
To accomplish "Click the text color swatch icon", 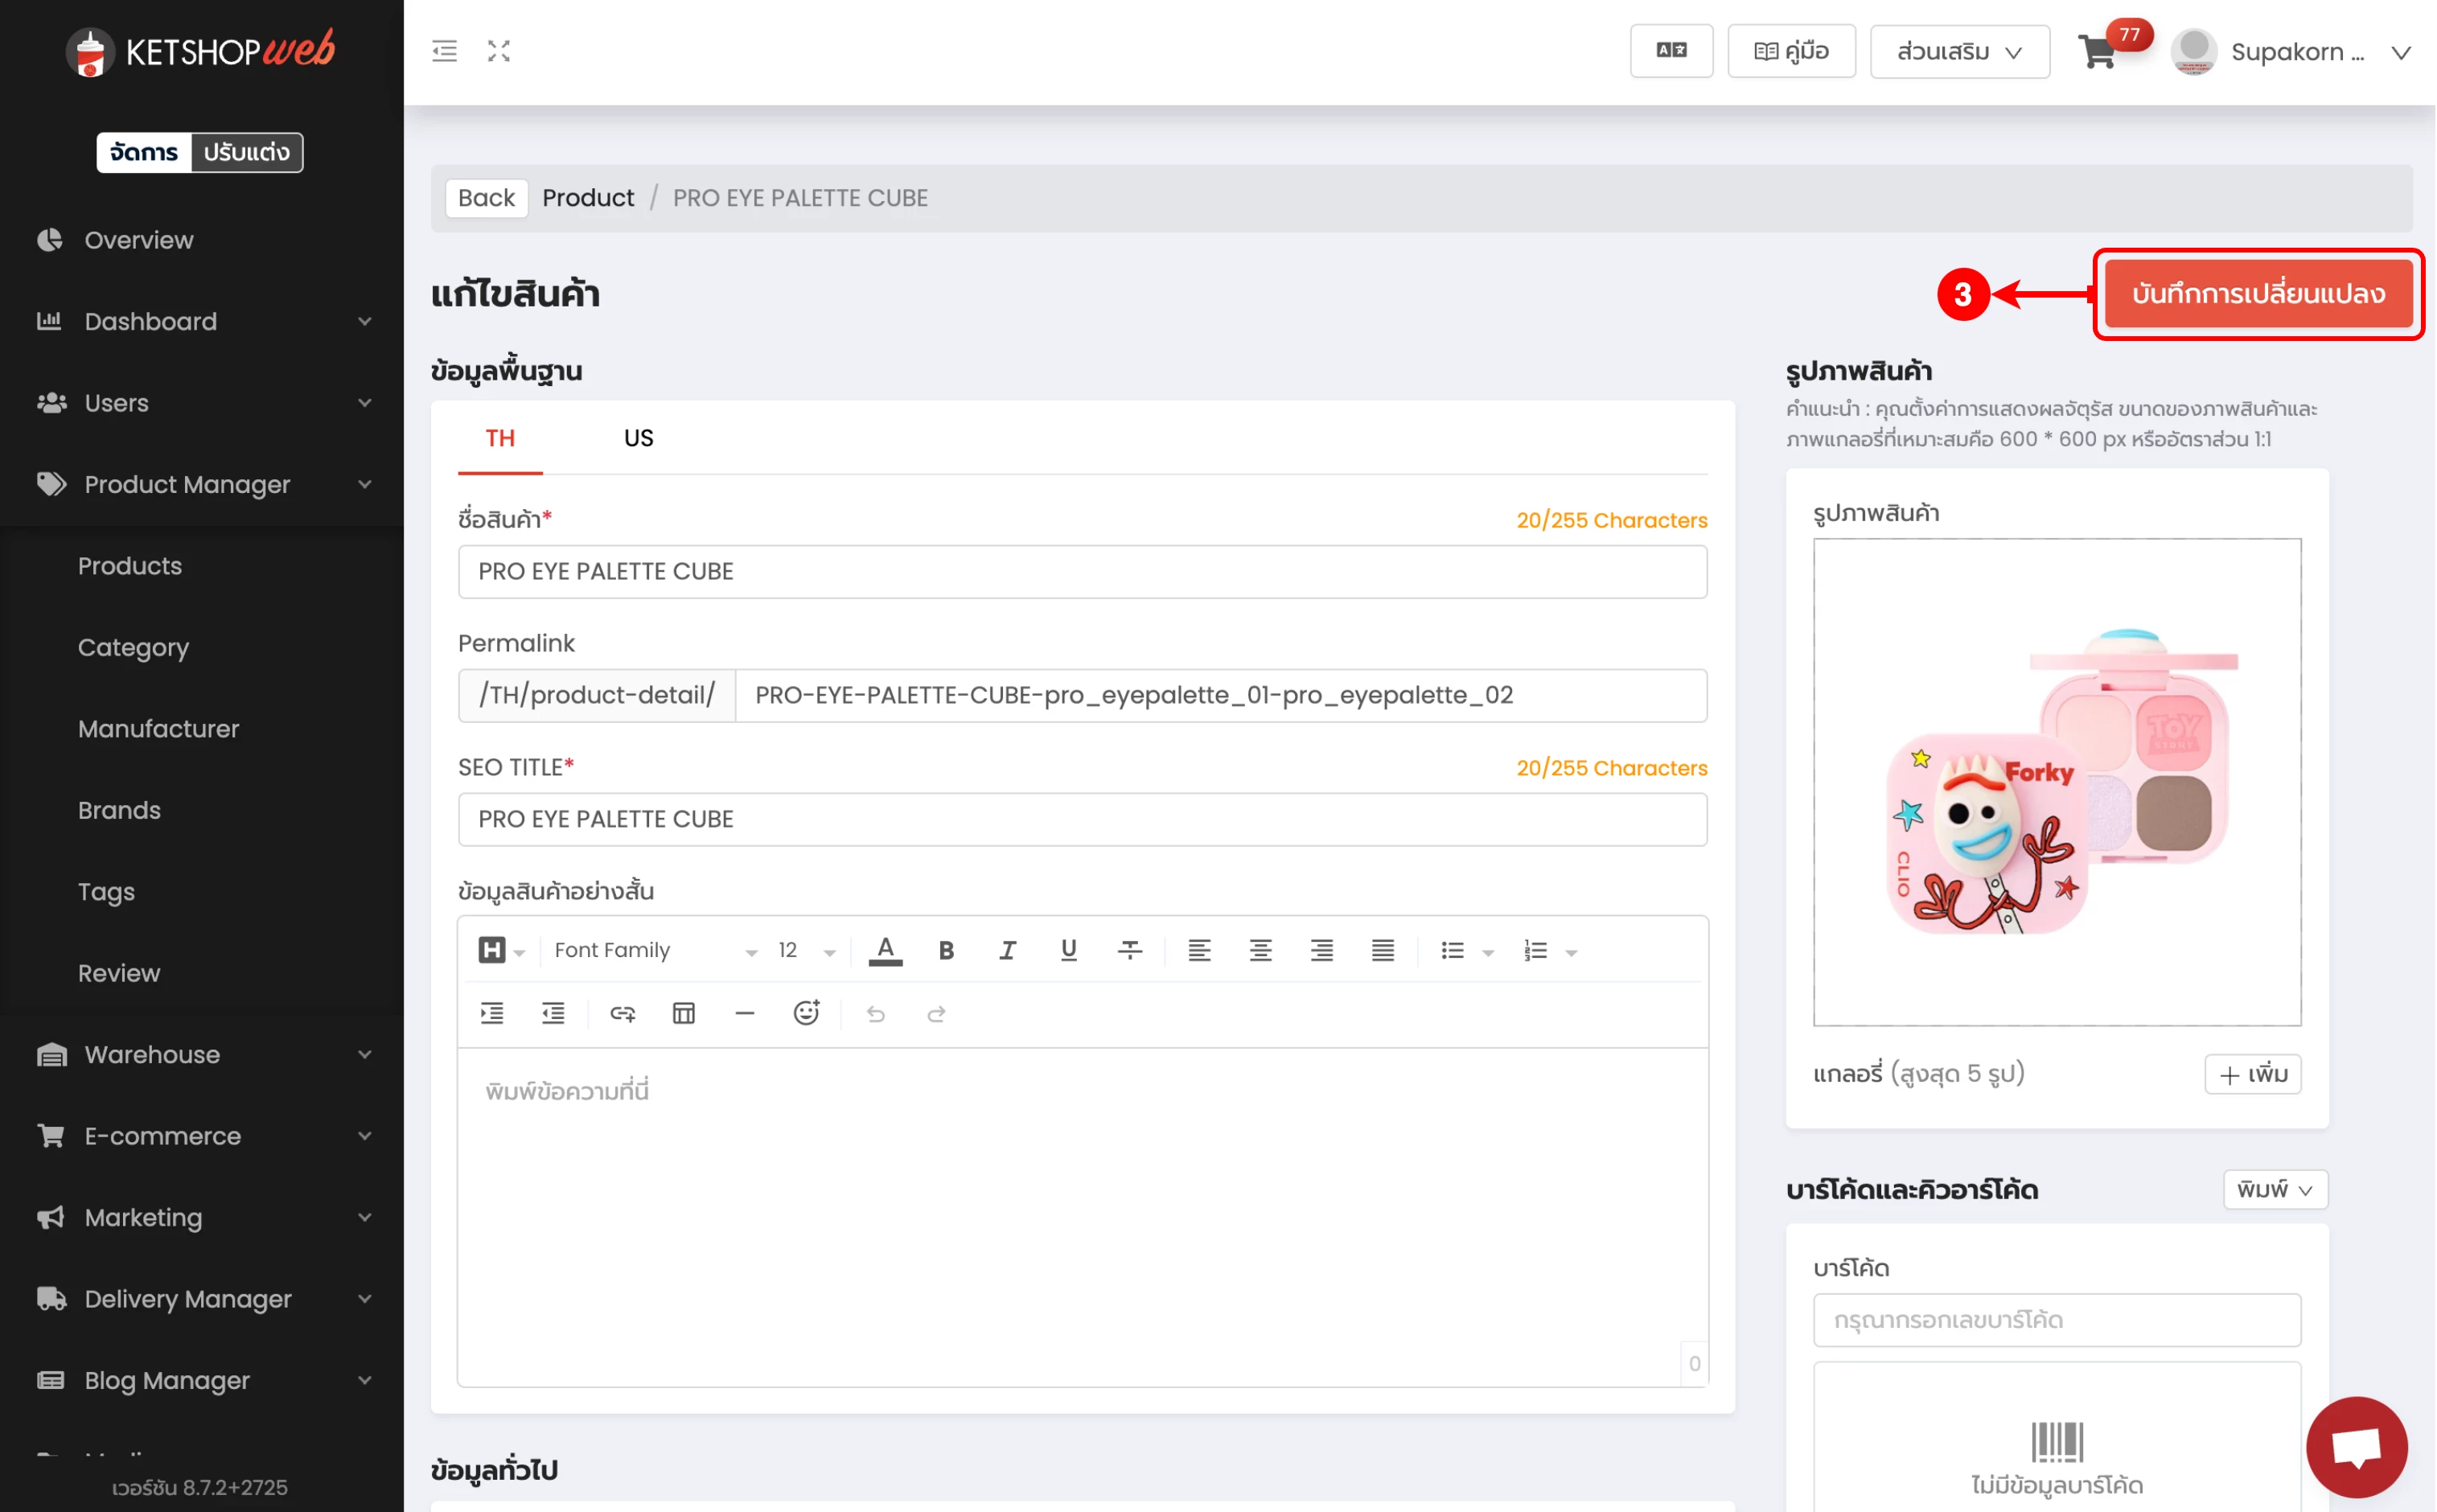I will pos(885,950).
